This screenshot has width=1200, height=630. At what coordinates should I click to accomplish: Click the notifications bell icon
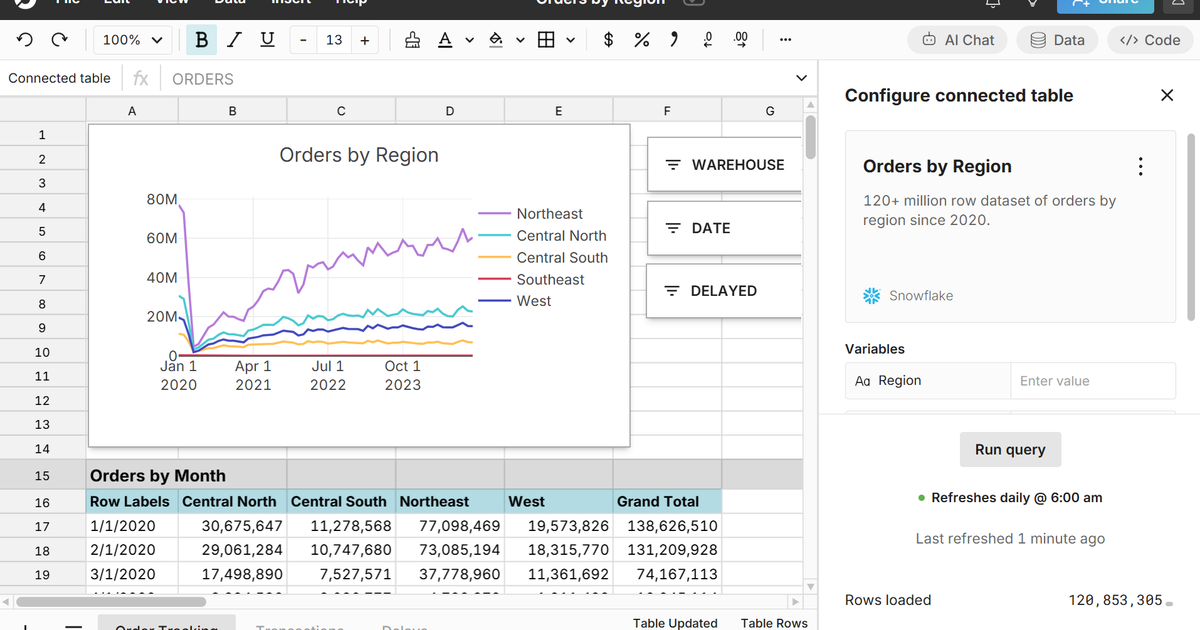[993, 3]
